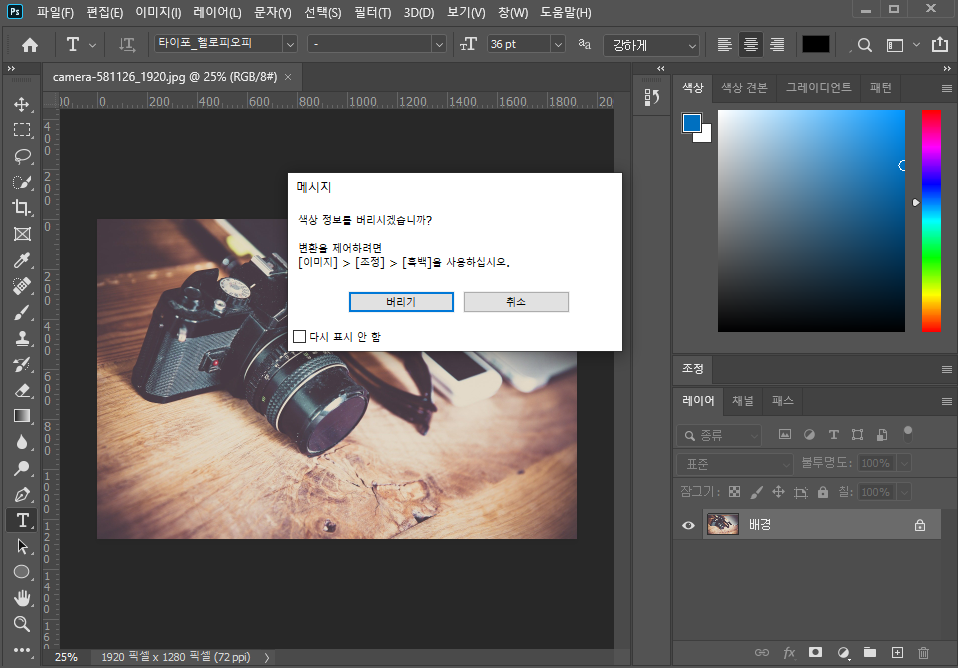Click the blue foreground color swatch
Viewport: 958px width, 668px height.
pyautogui.click(x=692, y=123)
